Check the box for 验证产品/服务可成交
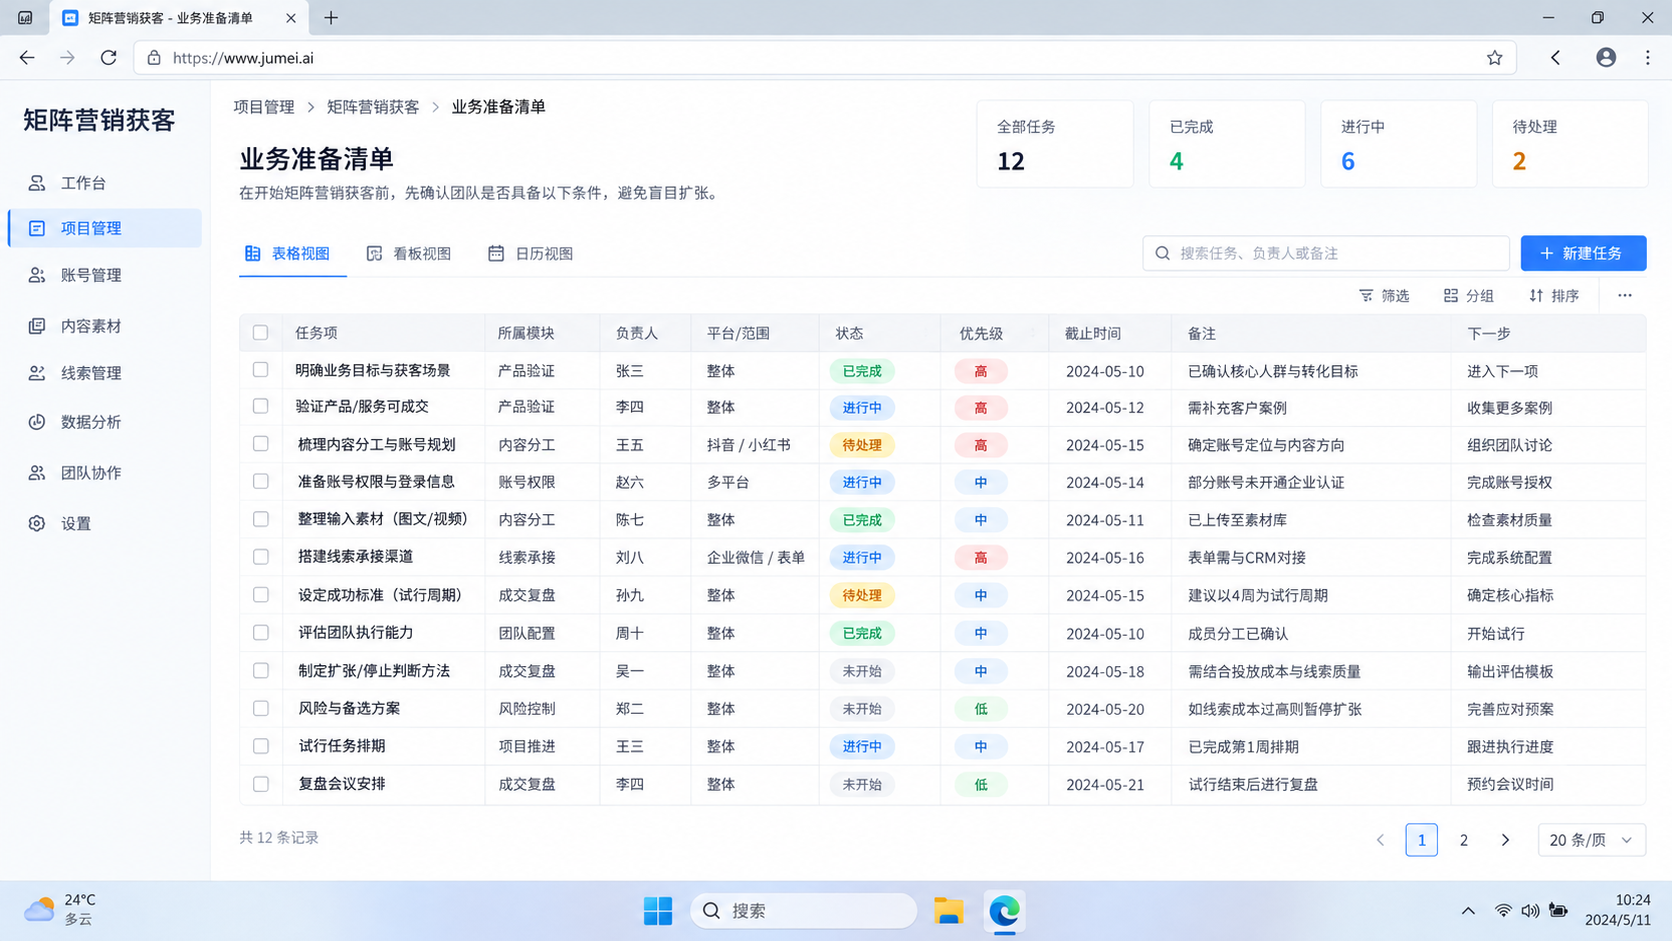The width and height of the screenshot is (1672, 941). point(261,407)
